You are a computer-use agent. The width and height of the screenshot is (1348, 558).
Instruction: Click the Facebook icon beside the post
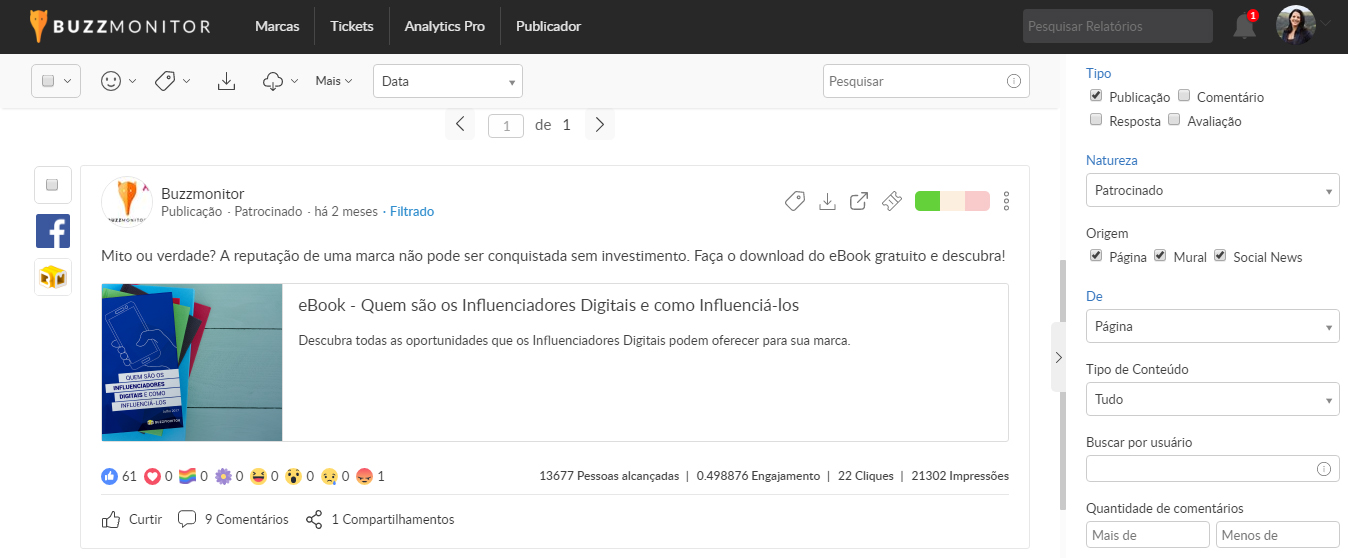pyautogui.click(x=53, y=231)
